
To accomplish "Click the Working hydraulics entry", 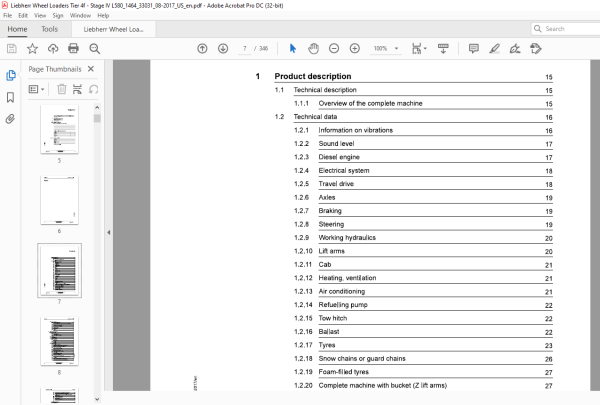I will [x=347, y=238].
